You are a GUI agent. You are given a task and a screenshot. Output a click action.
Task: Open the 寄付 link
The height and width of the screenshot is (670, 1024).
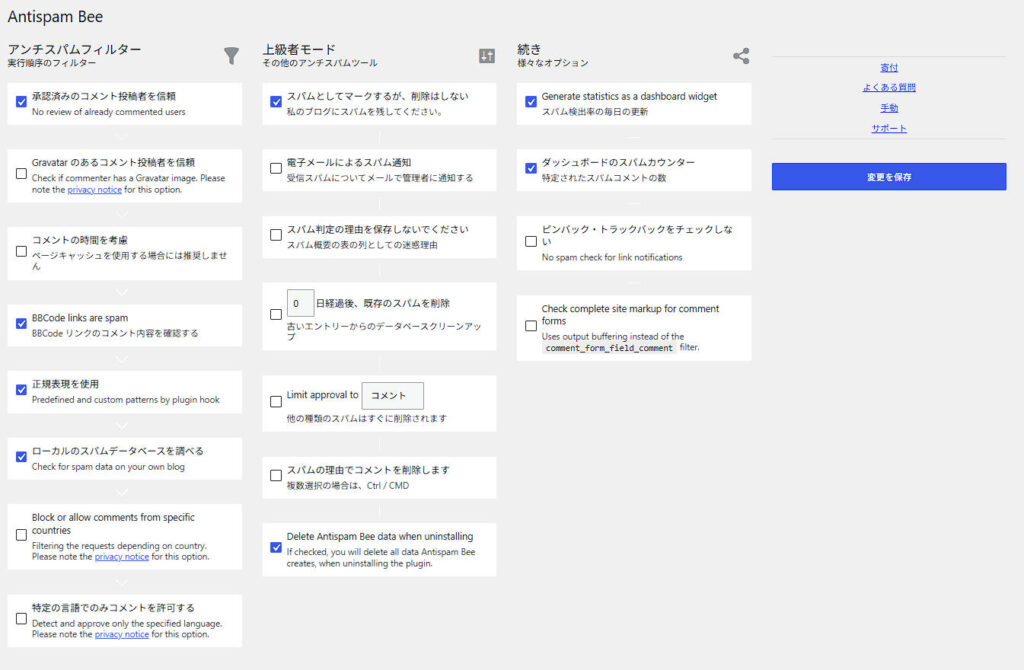pos(889,67)
